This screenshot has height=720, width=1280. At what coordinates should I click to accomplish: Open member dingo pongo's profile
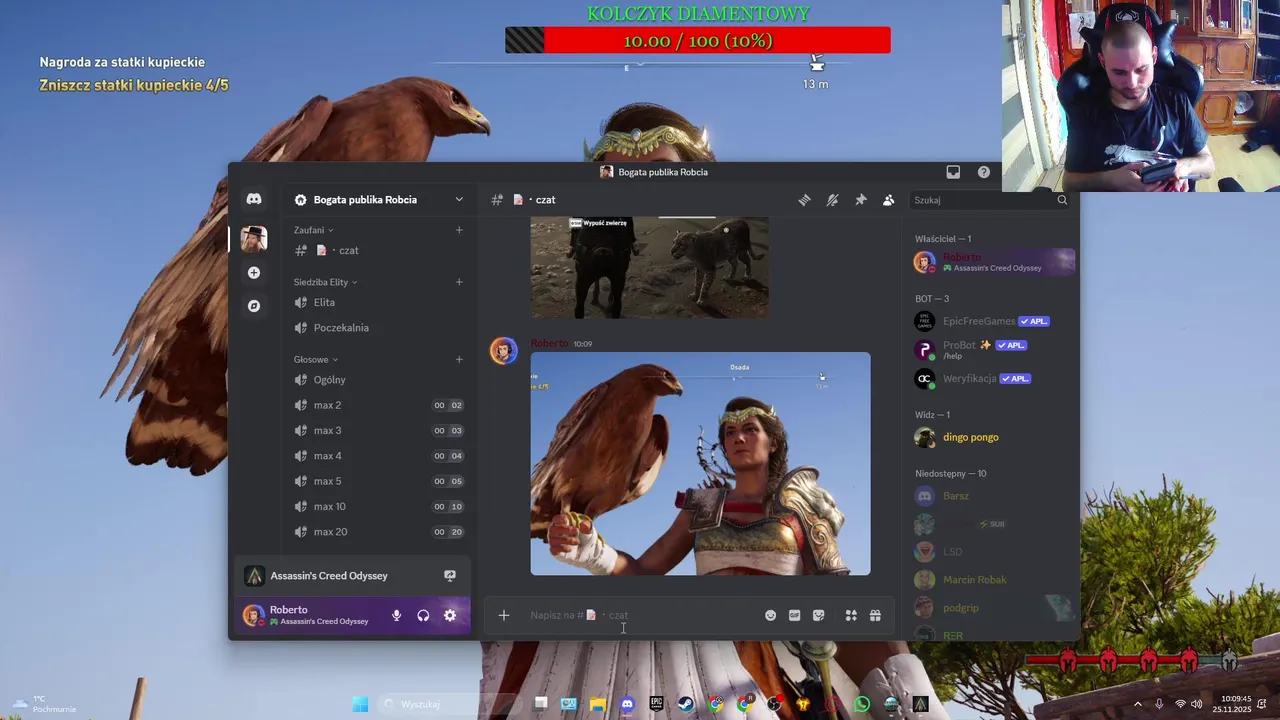[993, 437]
